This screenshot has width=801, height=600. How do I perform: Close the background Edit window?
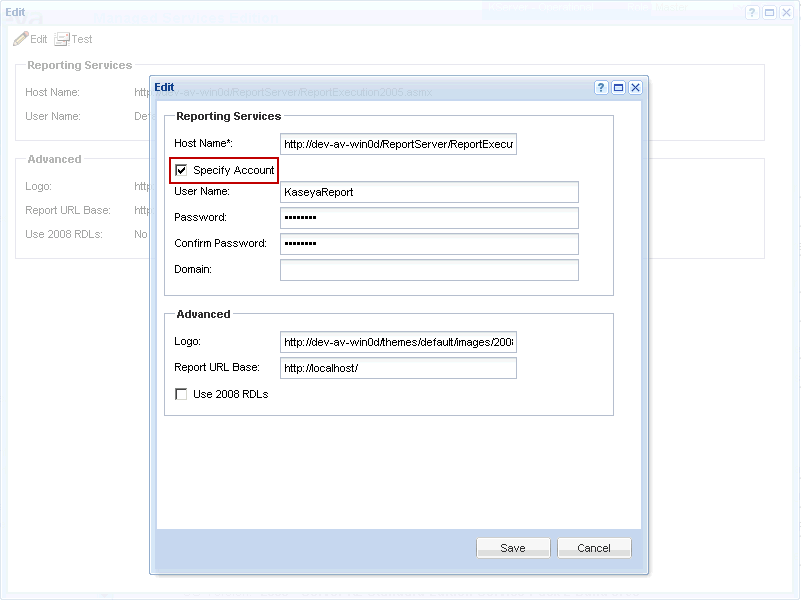(x=787, y=13)
